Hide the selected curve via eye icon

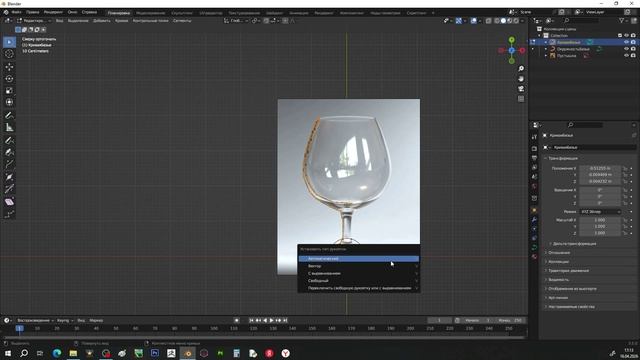tap(627, 42)
